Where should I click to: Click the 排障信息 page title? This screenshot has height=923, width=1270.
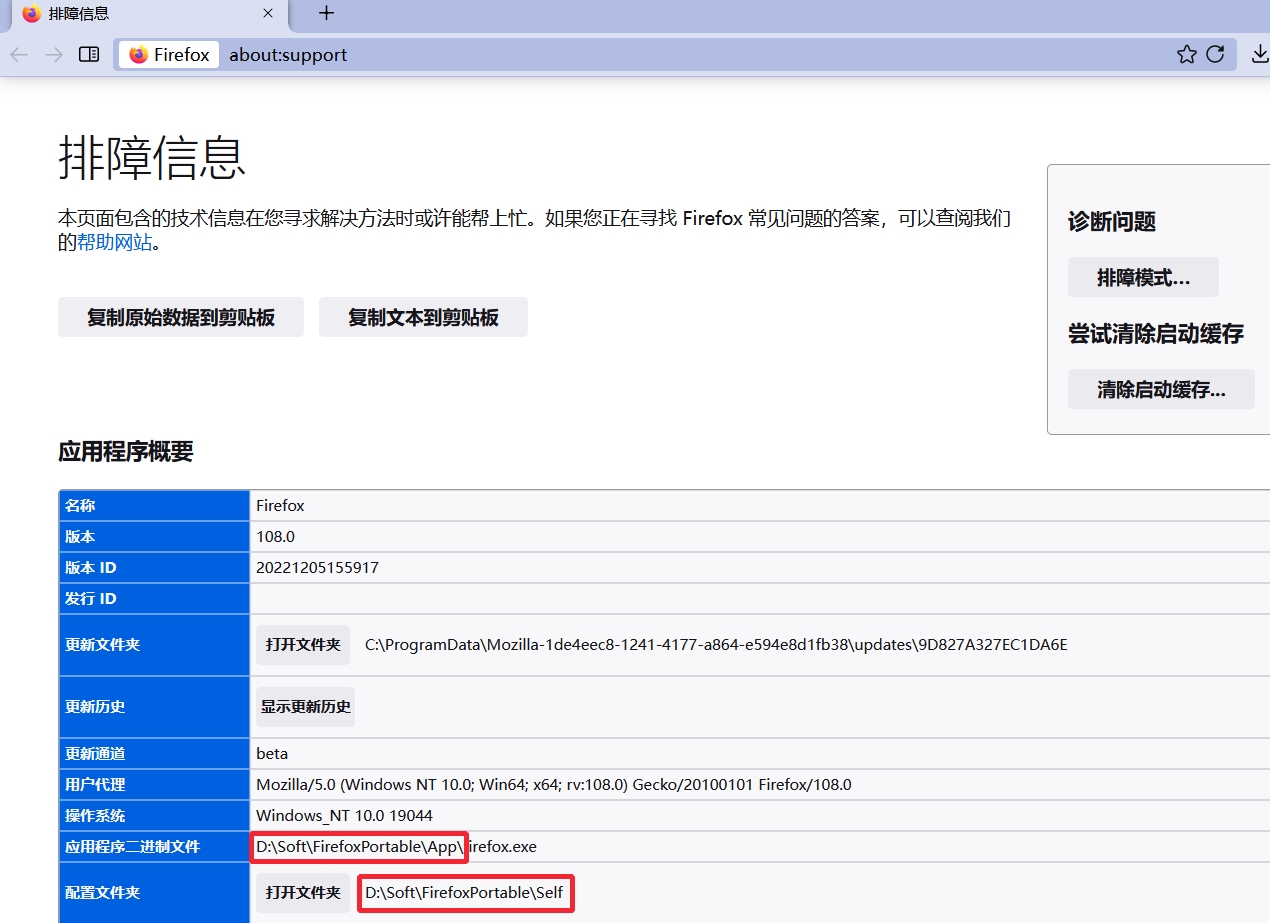coord(152,158)
